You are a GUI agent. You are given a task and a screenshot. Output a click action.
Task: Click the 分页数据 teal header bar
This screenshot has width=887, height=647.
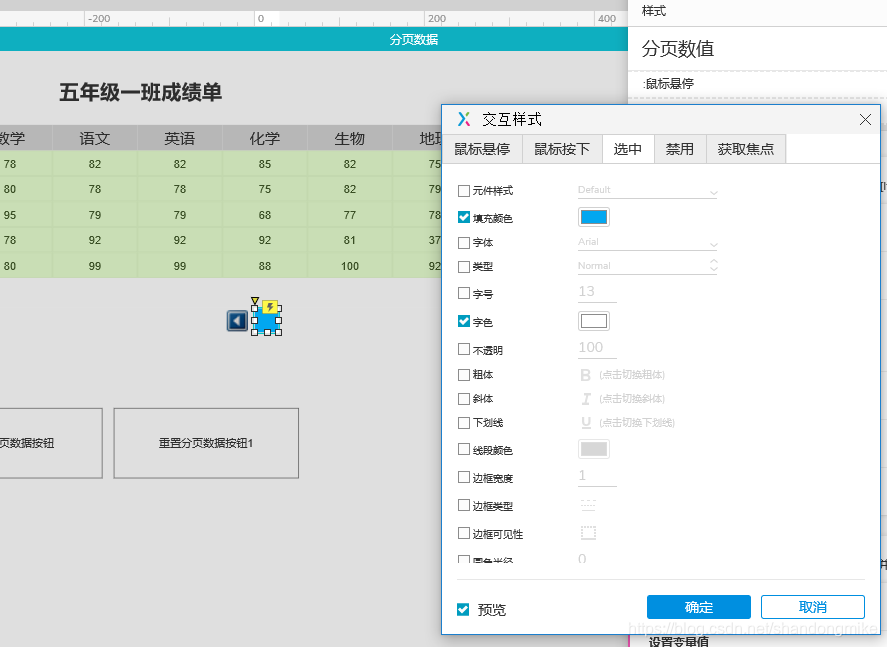coord(314,39)
